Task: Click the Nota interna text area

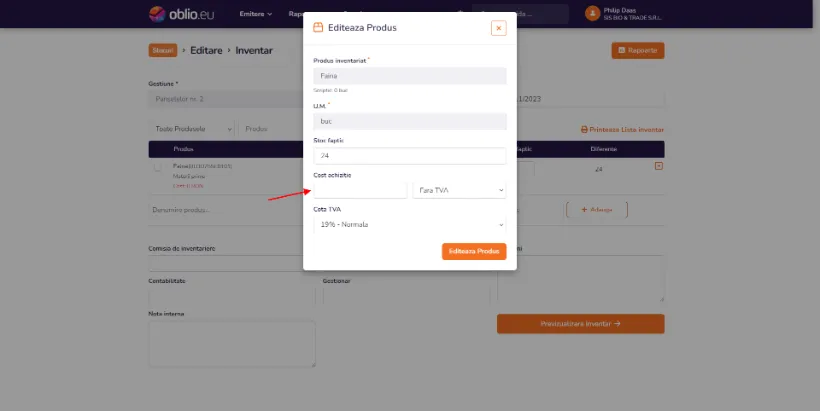Action: tap(232, 344)
